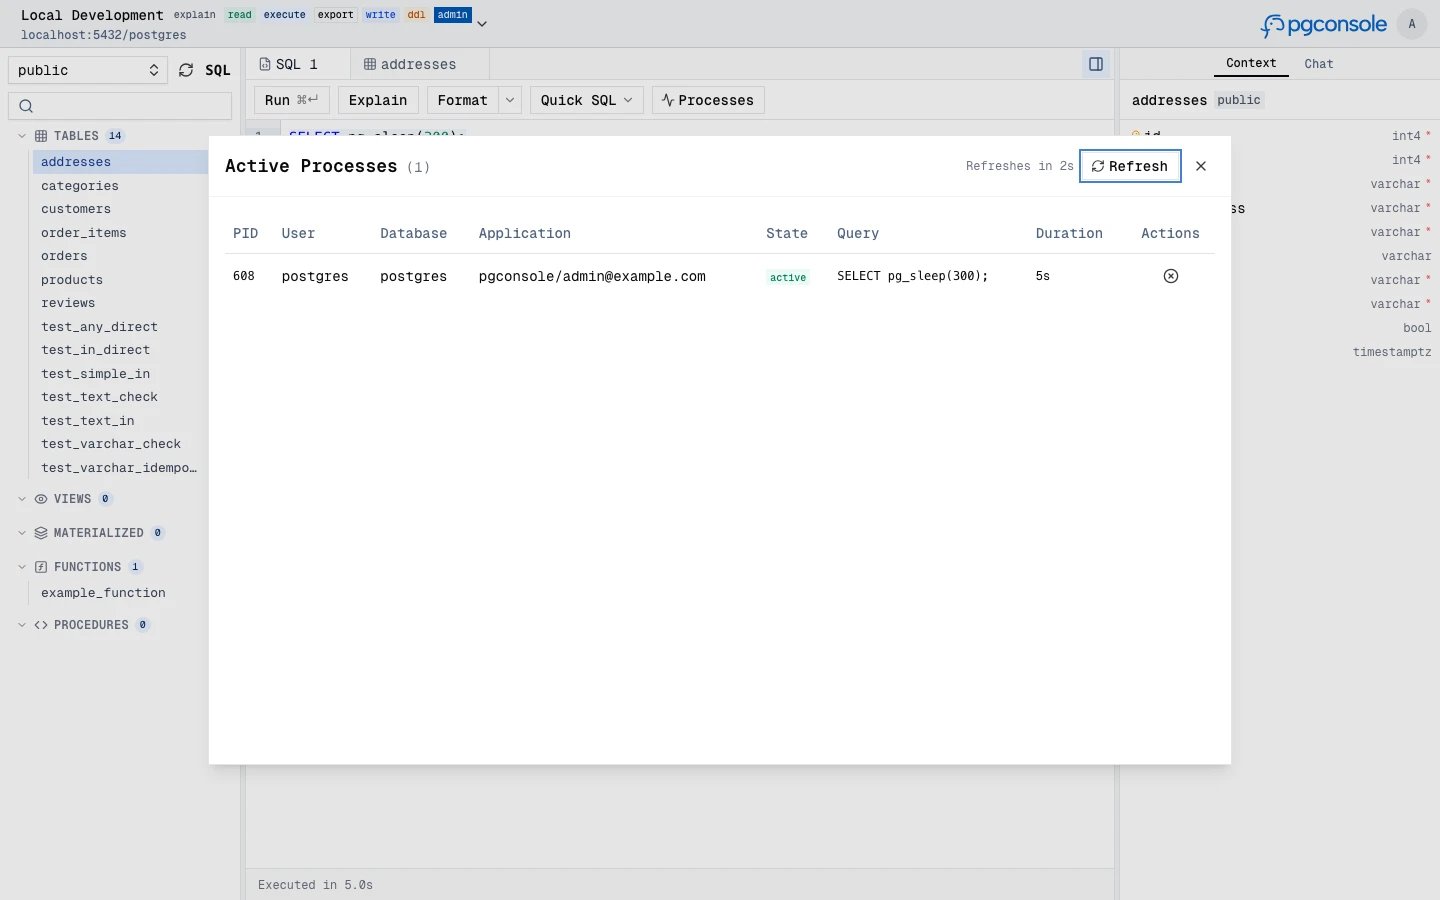Open the Format options dropdown arrow

(510, 100)
